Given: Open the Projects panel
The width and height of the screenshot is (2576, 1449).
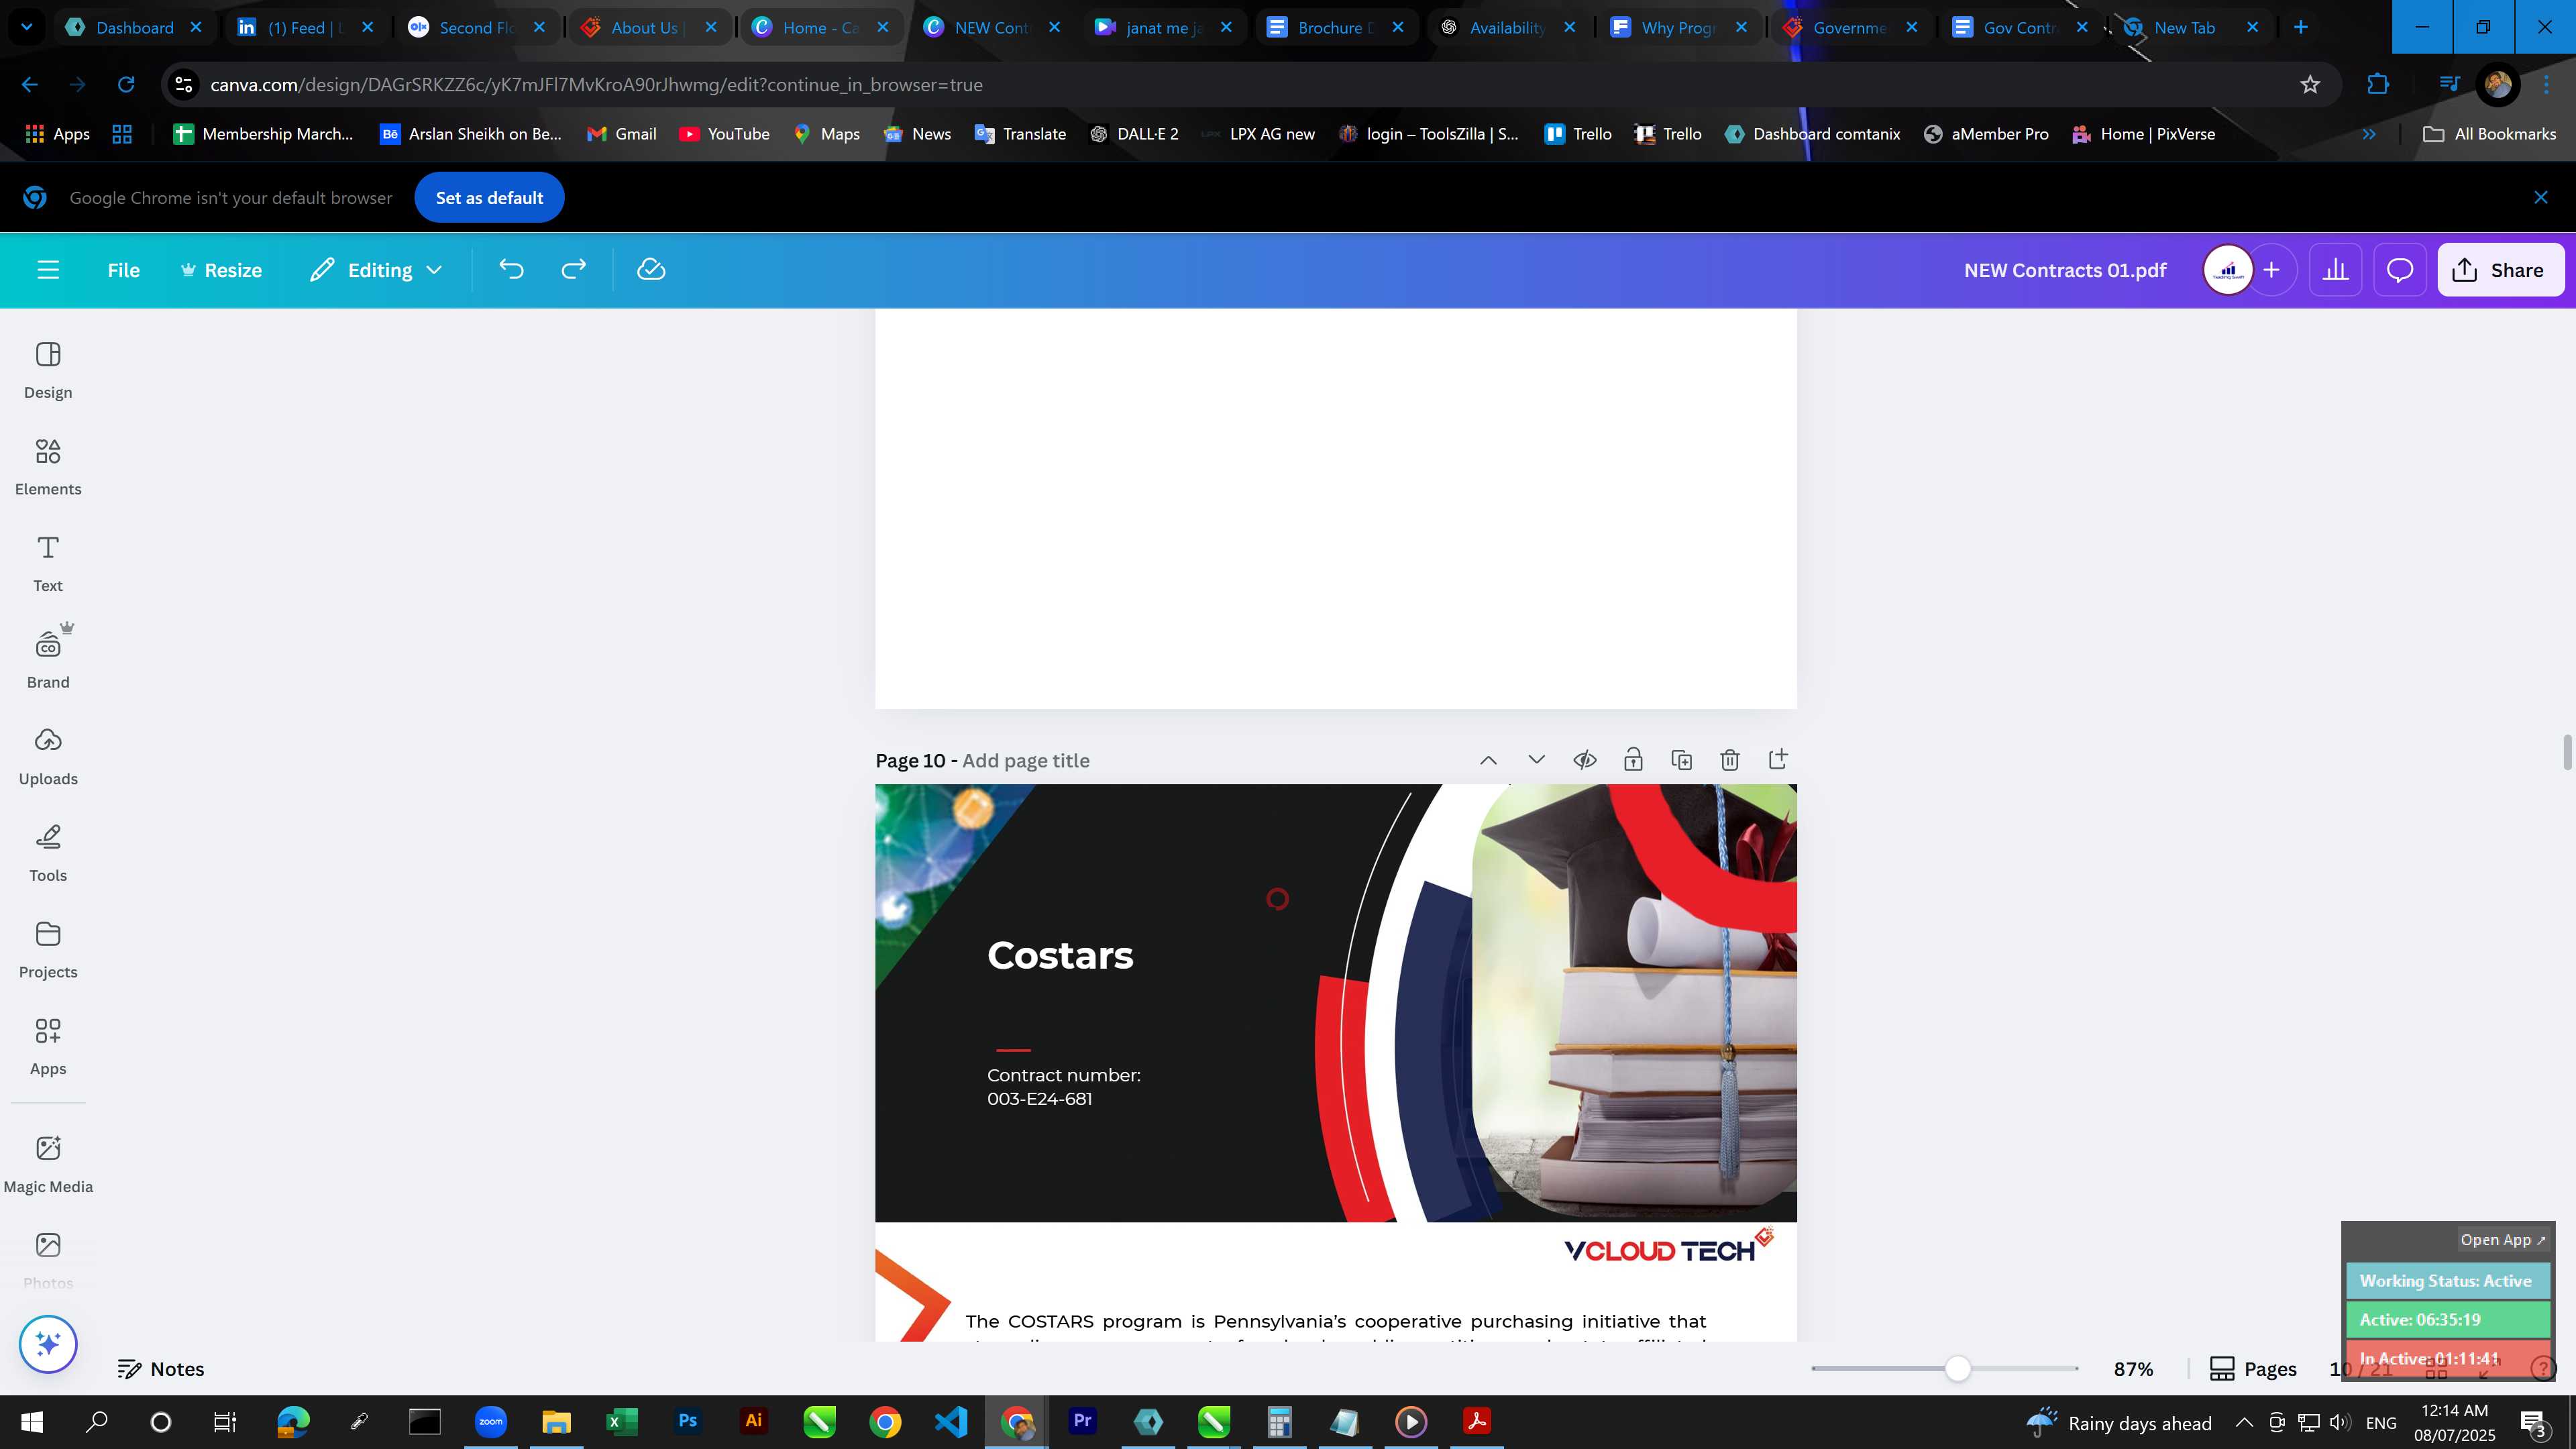Looking at the screenshot, I should (x=48, y=950).
